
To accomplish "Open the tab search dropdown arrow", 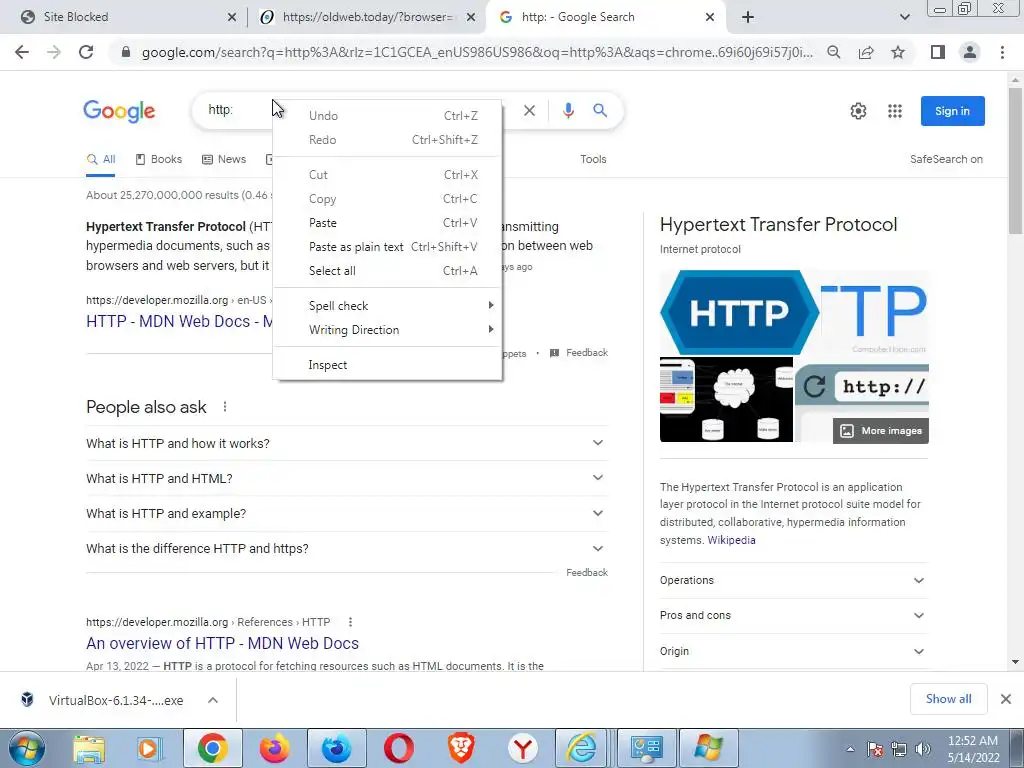I will click(x=904, y=17).
